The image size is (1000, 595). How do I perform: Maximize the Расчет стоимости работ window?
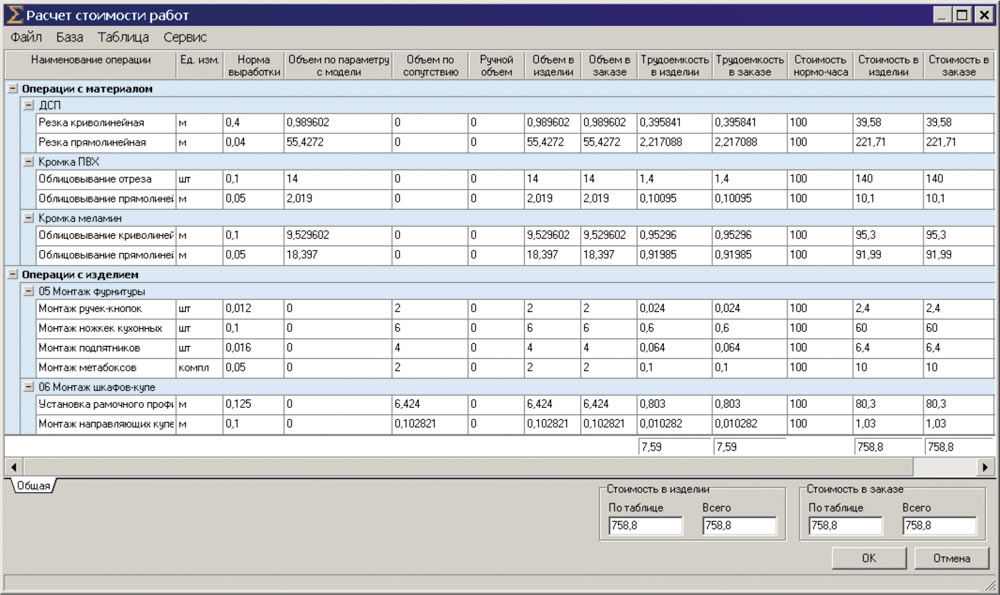962,15
